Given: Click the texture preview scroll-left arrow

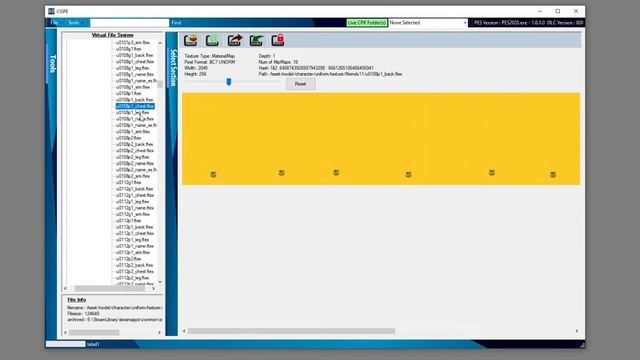Looking at the screenshot, I should (184, 331).
